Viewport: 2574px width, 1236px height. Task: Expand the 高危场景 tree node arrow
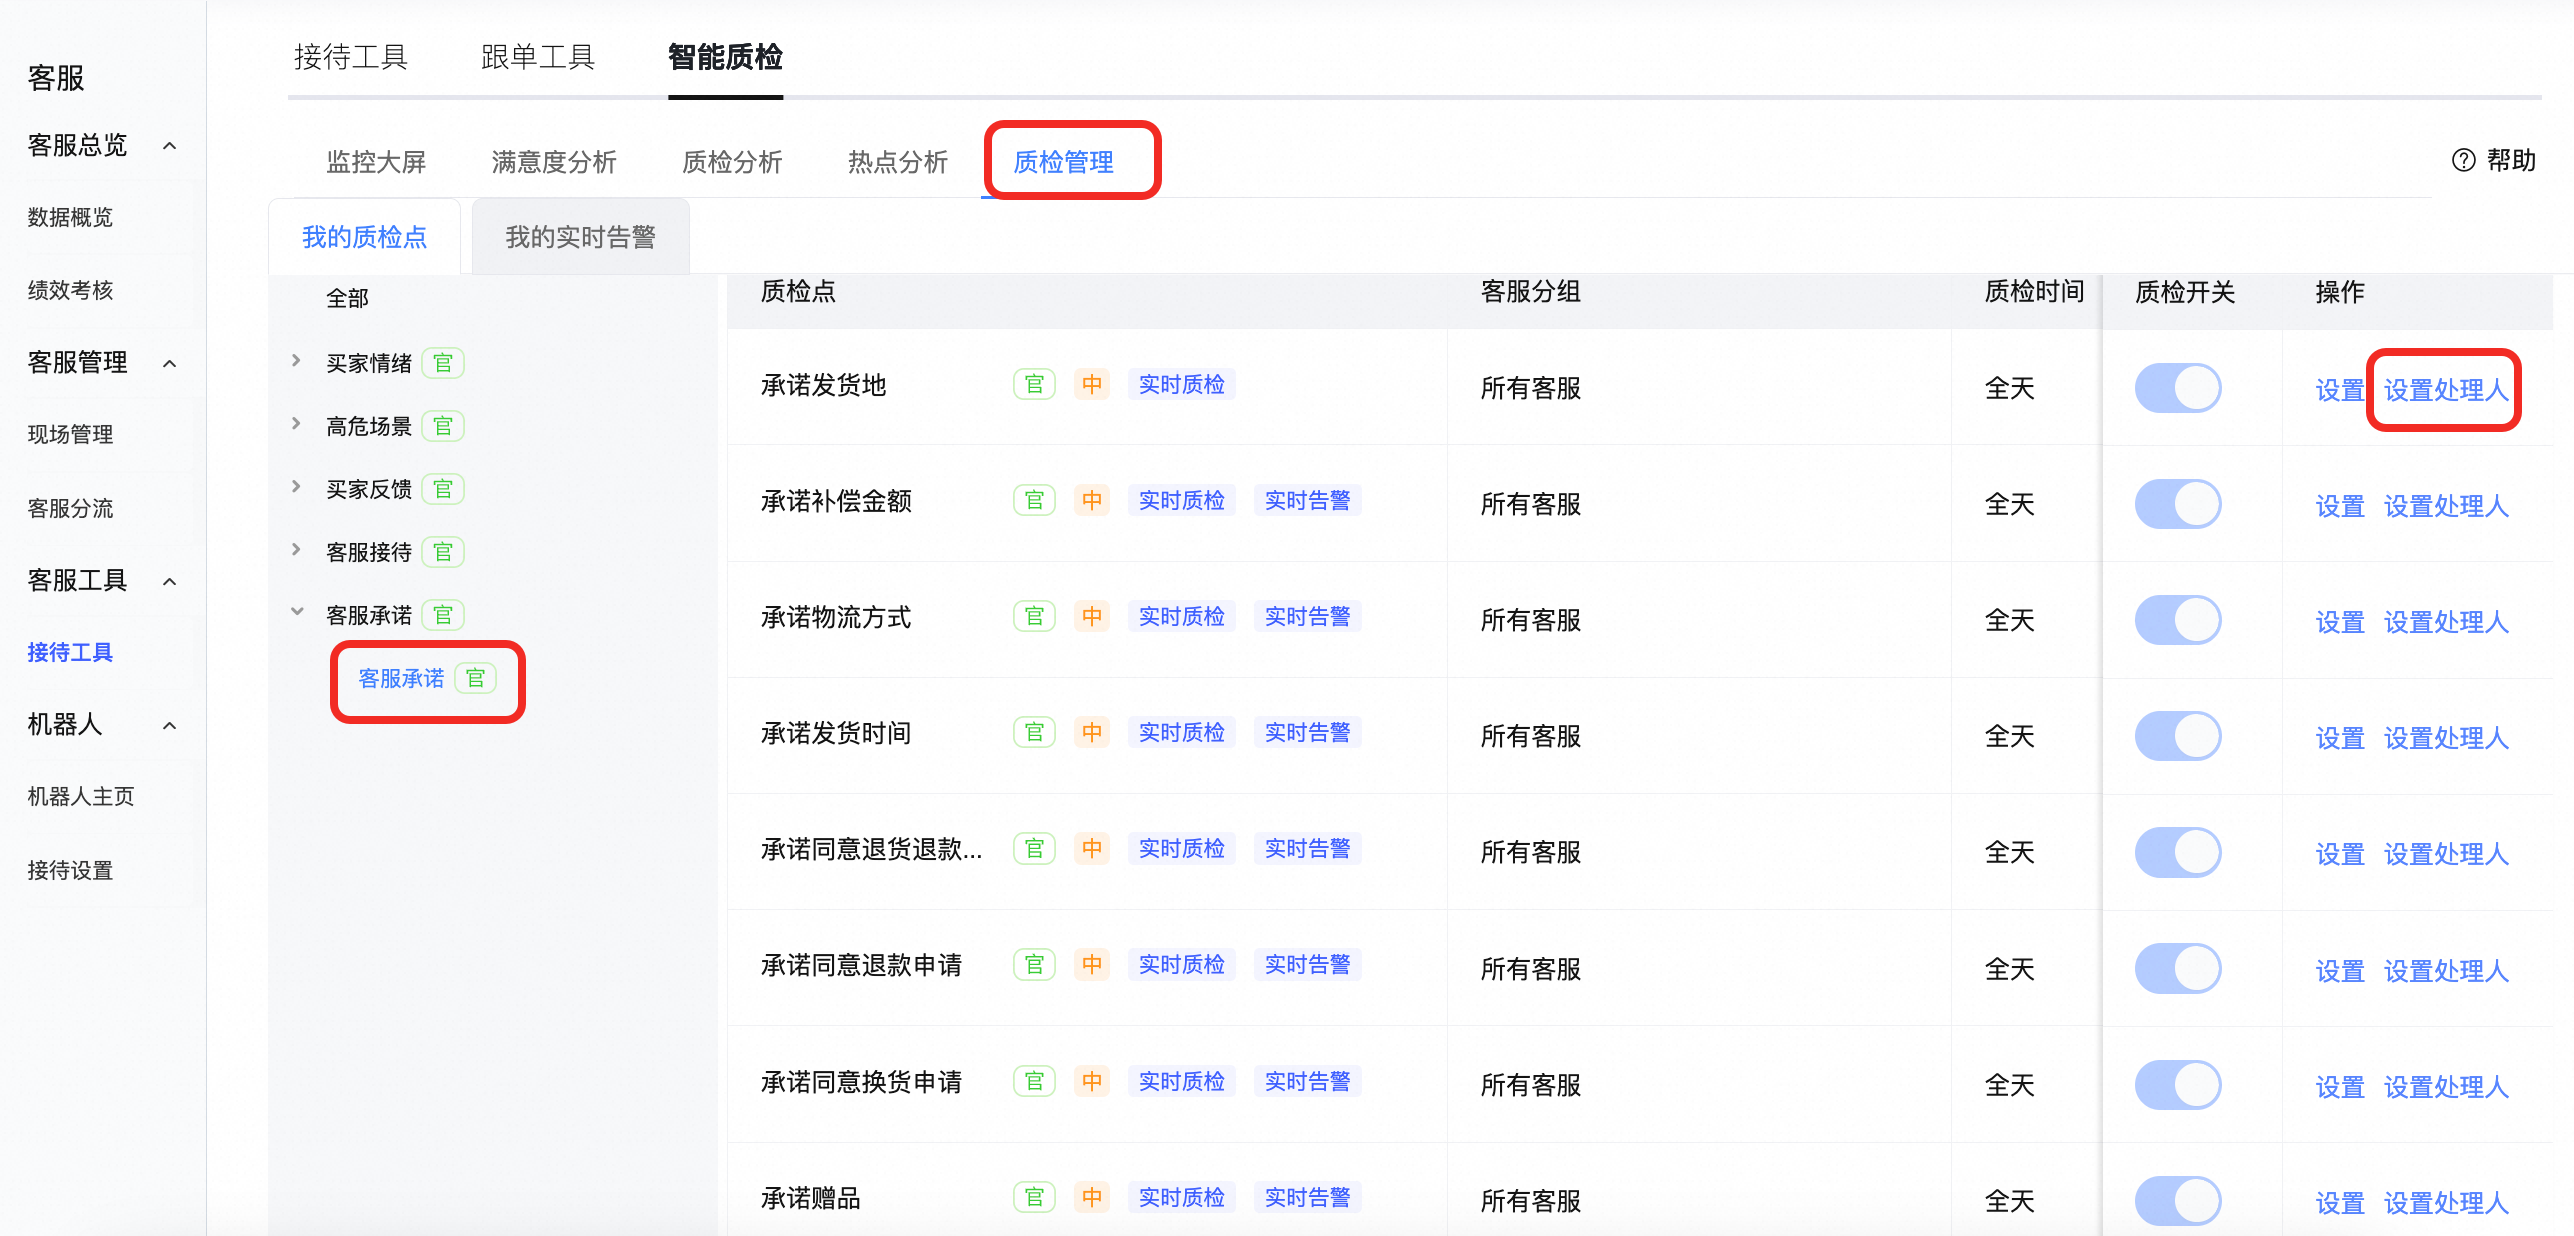pyautogui.click(x=296, y=424)
